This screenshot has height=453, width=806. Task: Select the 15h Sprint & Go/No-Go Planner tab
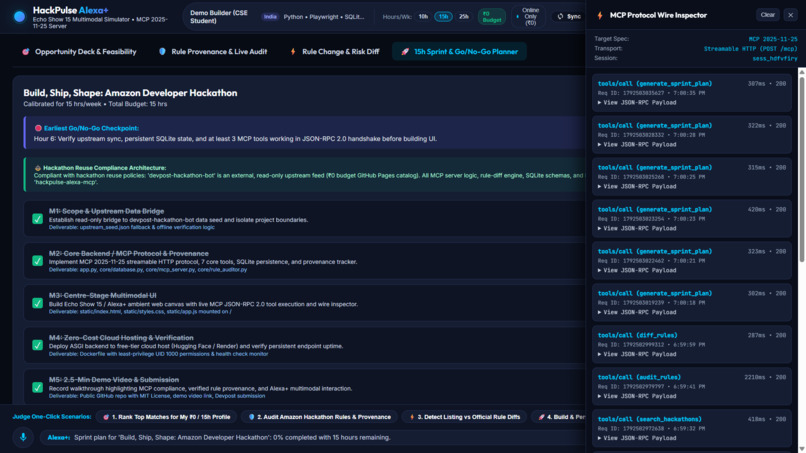(460, 51)
